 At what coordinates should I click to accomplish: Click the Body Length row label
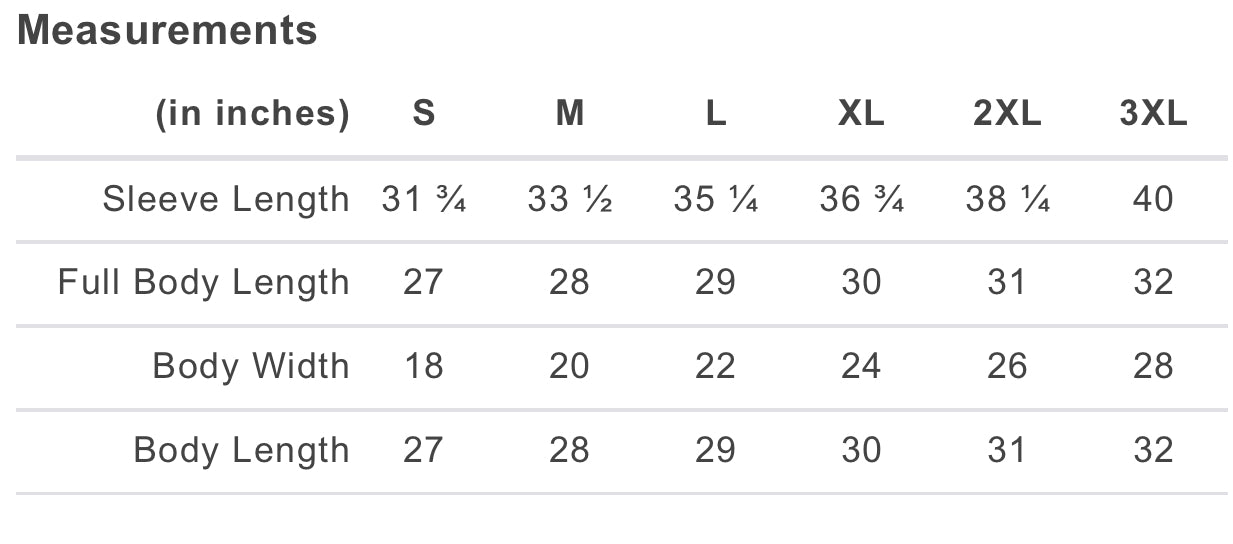click(x=242, y=451)
